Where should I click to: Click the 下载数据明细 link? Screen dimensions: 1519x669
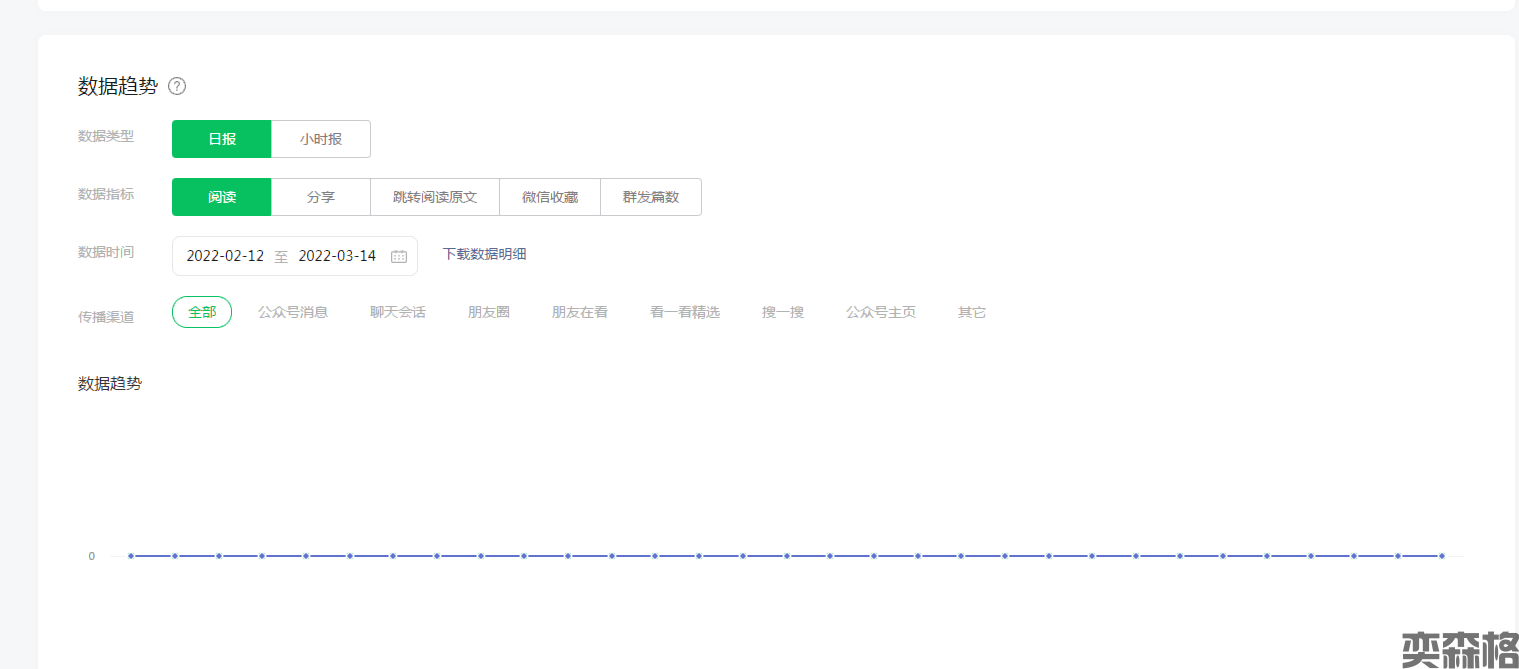tap(484, 254)
